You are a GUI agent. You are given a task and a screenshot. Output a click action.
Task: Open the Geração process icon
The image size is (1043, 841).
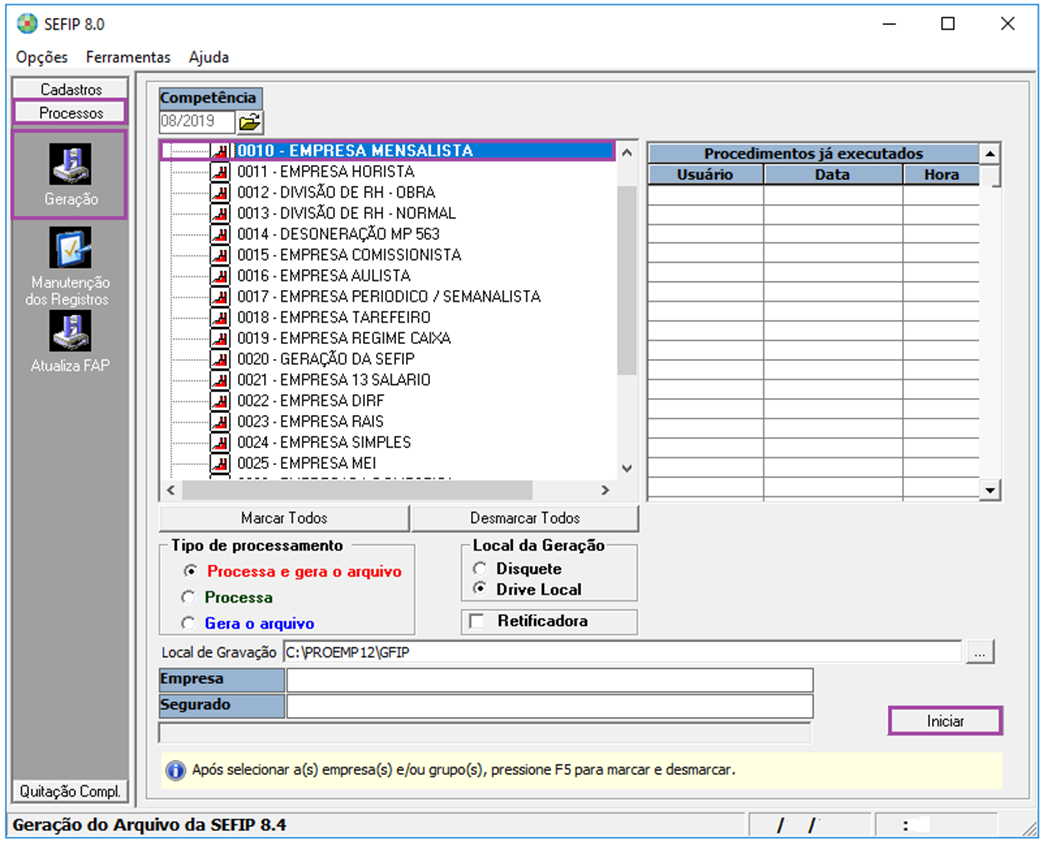tap(70, 165)
